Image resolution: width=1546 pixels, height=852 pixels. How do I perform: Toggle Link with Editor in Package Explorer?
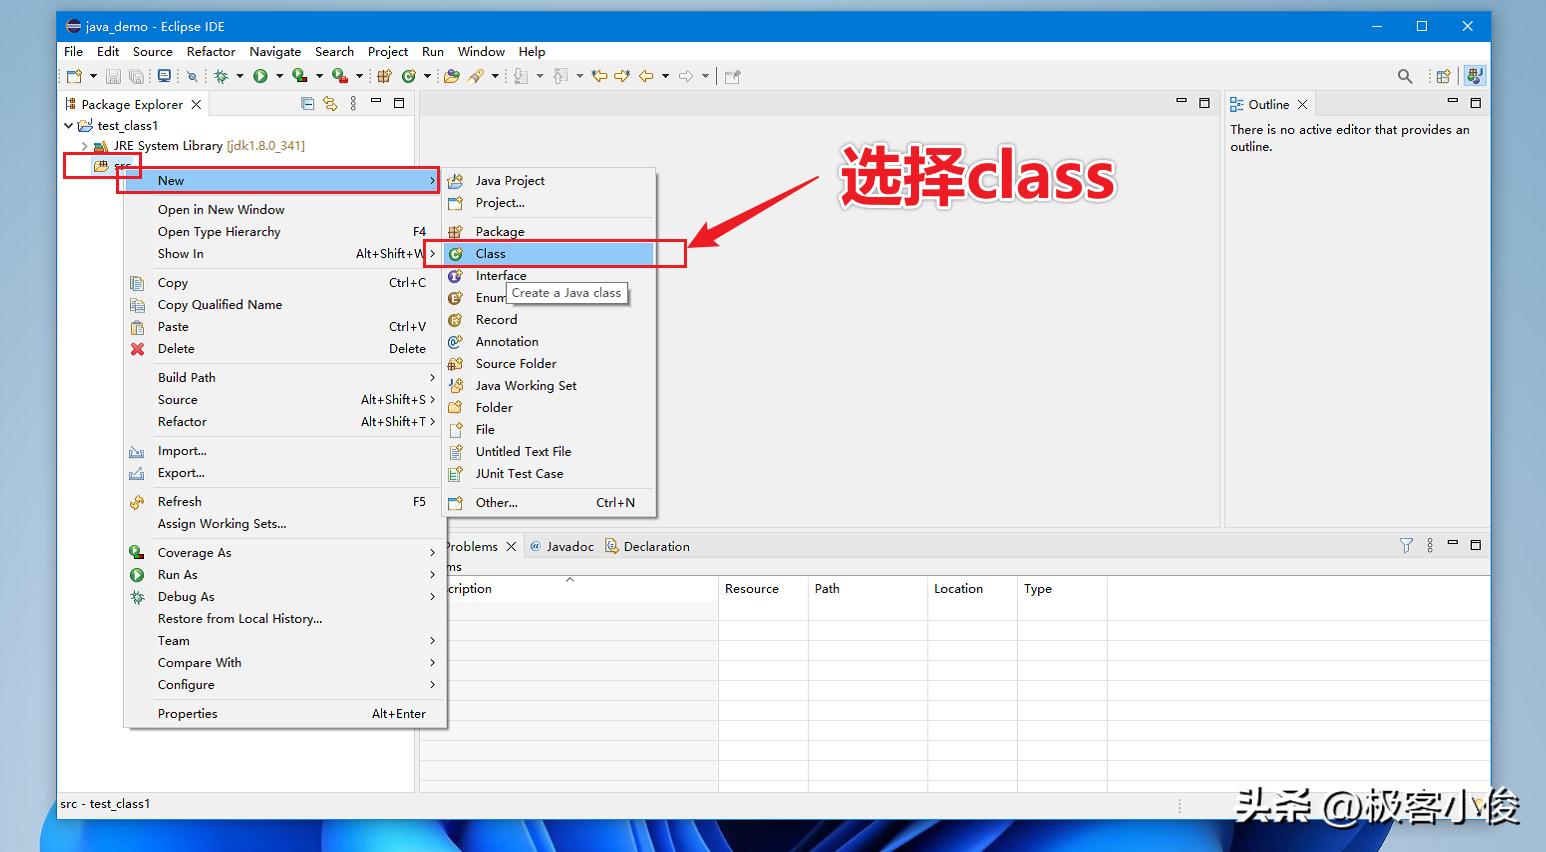pyautogui.click(x=330, y=103)
